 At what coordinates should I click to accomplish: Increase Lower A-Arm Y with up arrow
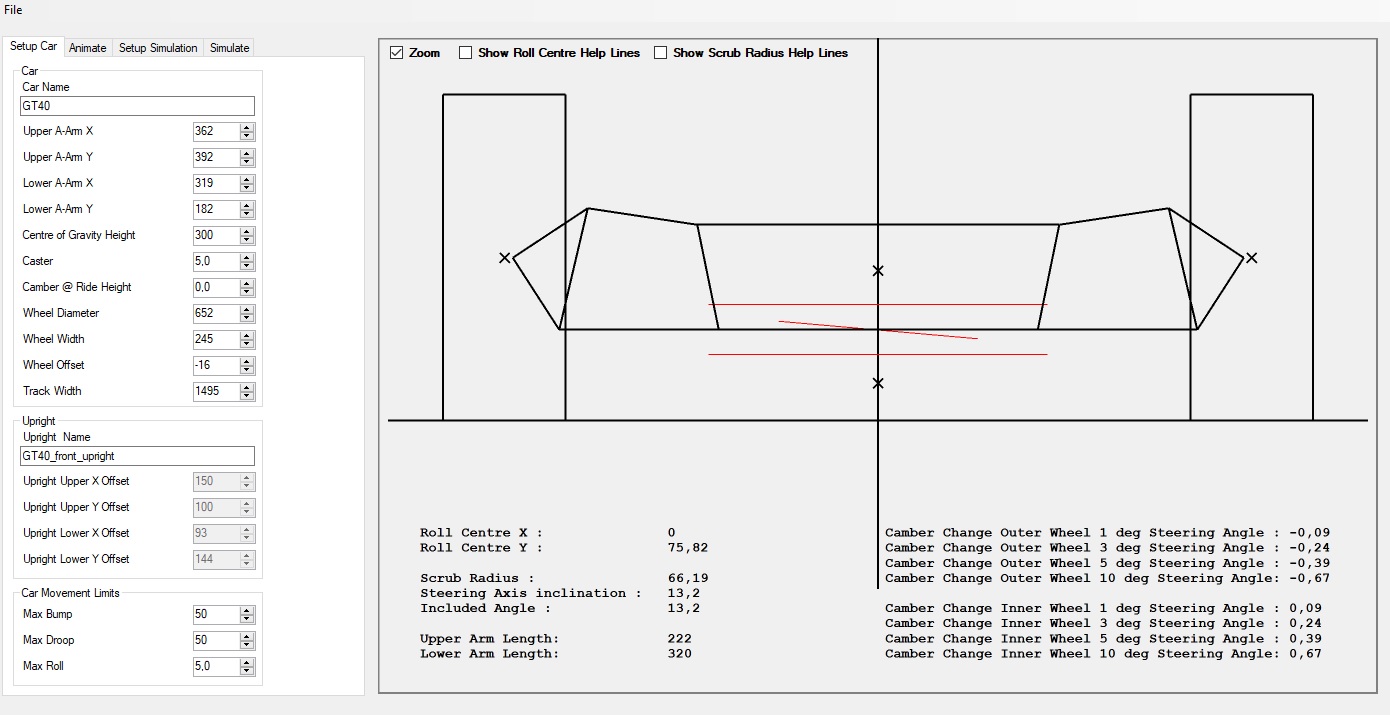(247, 205)
